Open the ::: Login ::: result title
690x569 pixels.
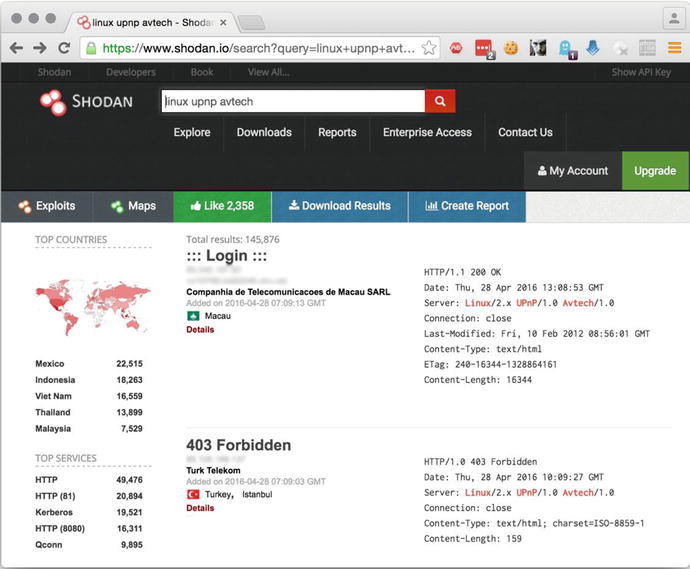(227, 256)
